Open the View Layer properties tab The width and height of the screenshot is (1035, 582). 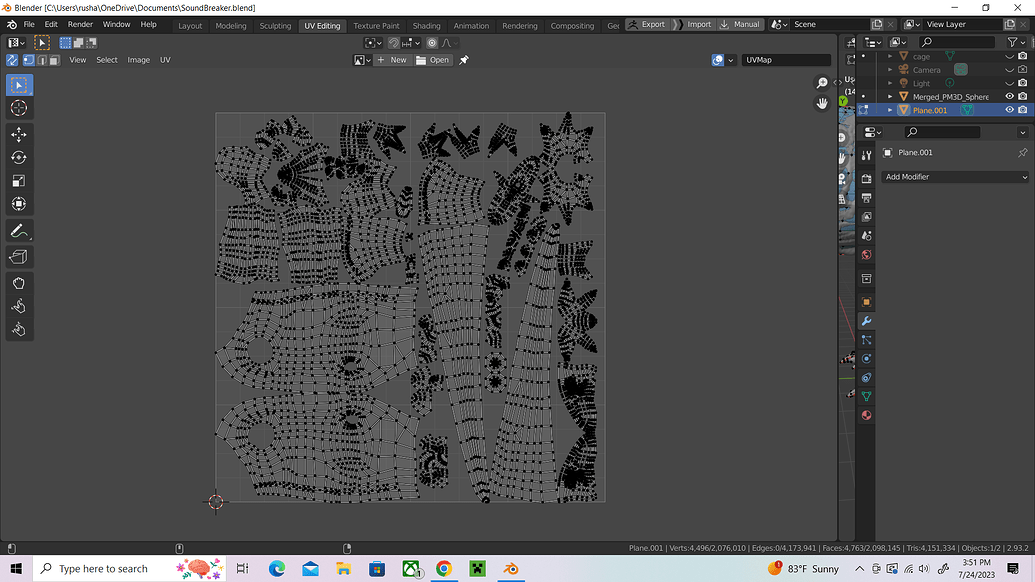pyautogui.click(x=867, y=217)
